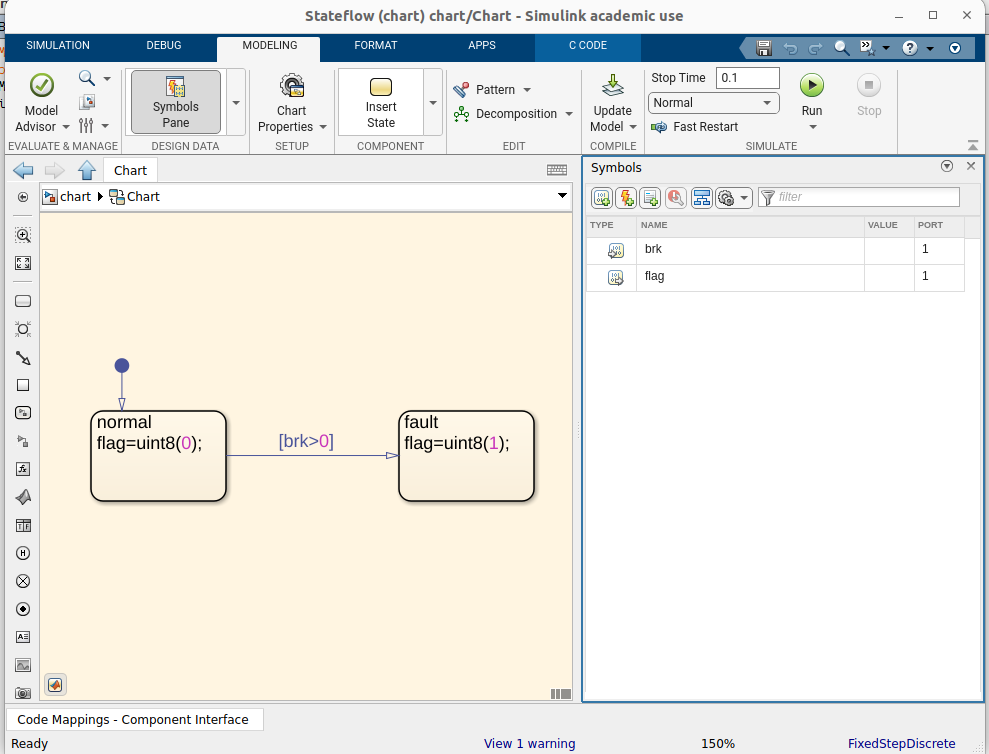The height and width of the screenshot is (754, 989).
Task: Switch to the SIMULATION tab
Action: (58, 45)
